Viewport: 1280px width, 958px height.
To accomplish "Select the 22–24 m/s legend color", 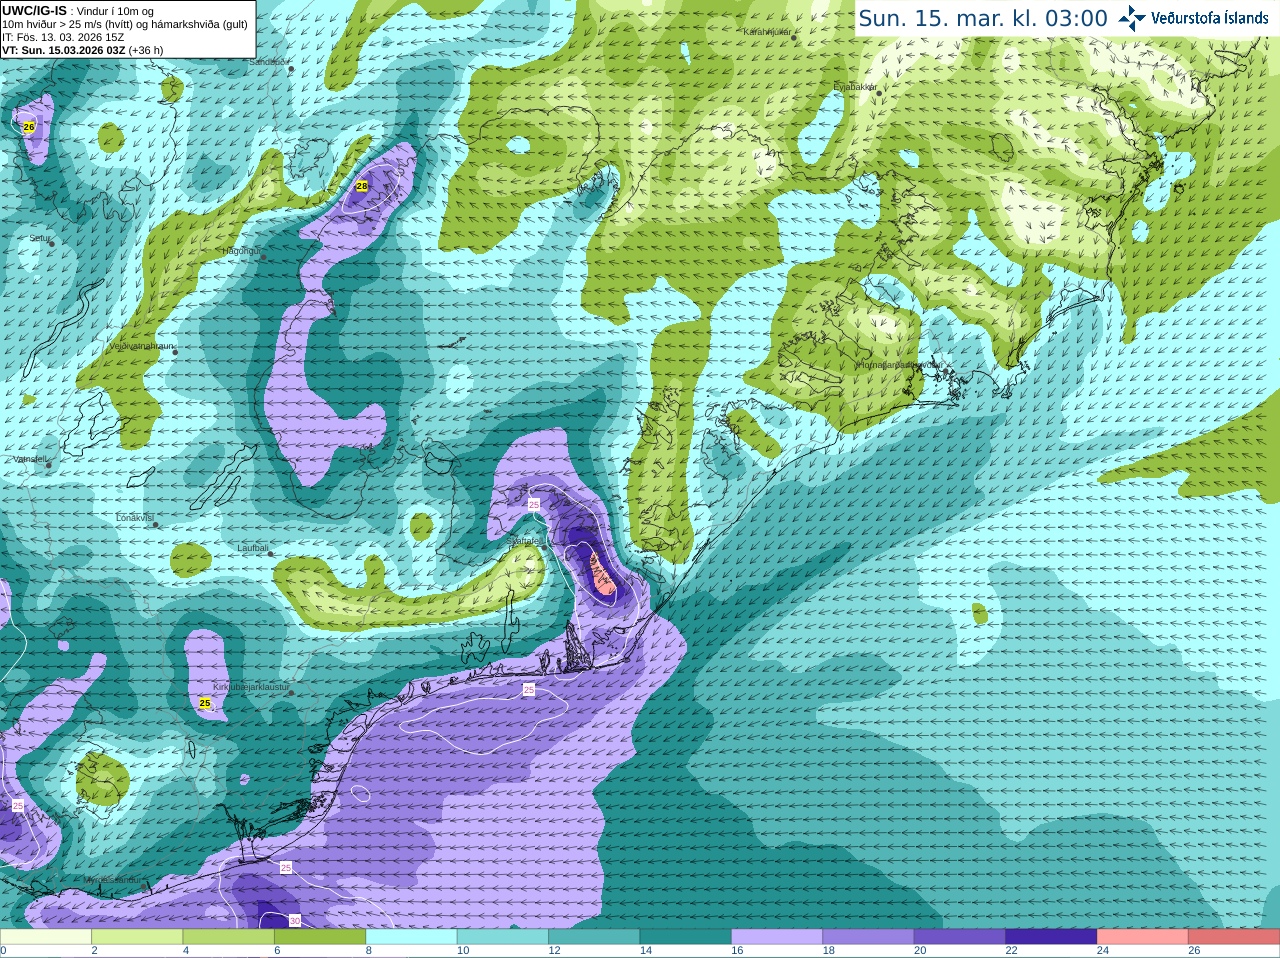I will pyautogui.click(x=1051, y=937).
